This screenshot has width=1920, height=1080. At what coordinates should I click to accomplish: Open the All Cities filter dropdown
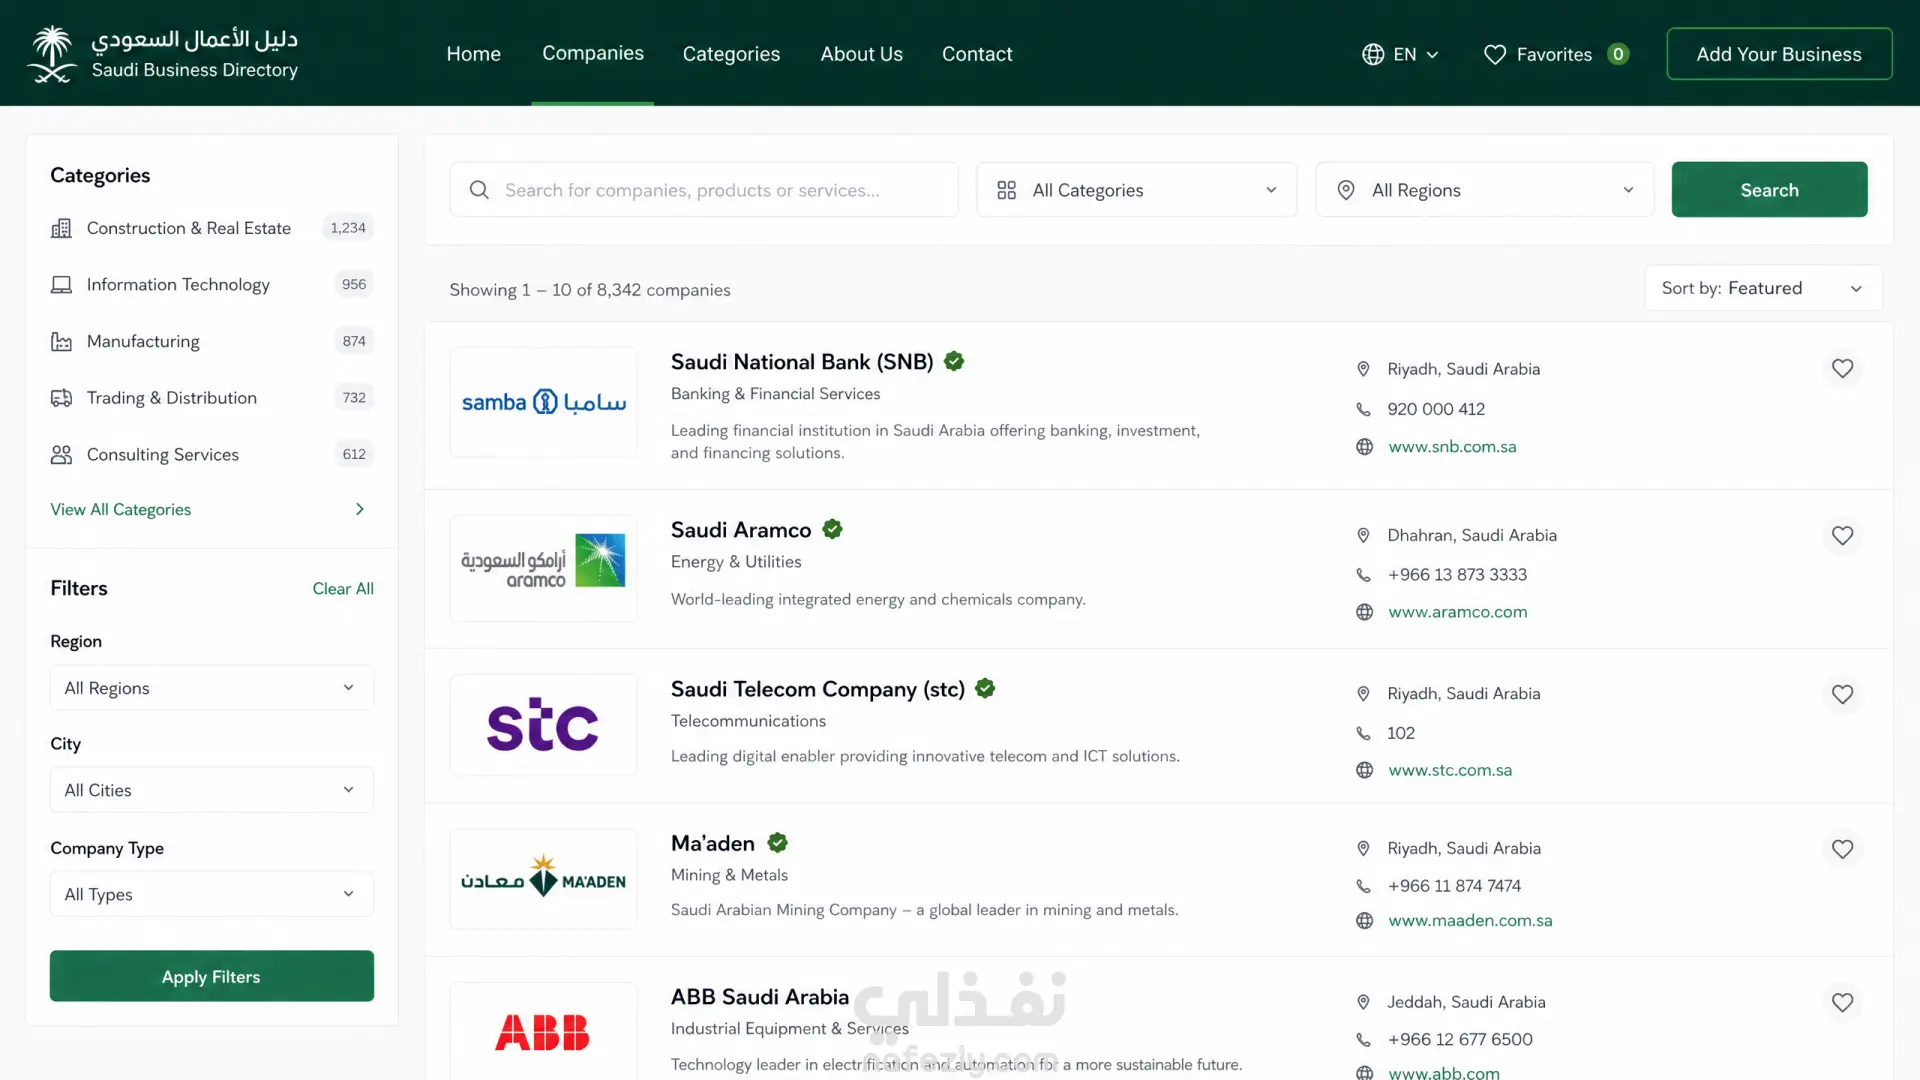pyautogui.click(x=212, y=790)
